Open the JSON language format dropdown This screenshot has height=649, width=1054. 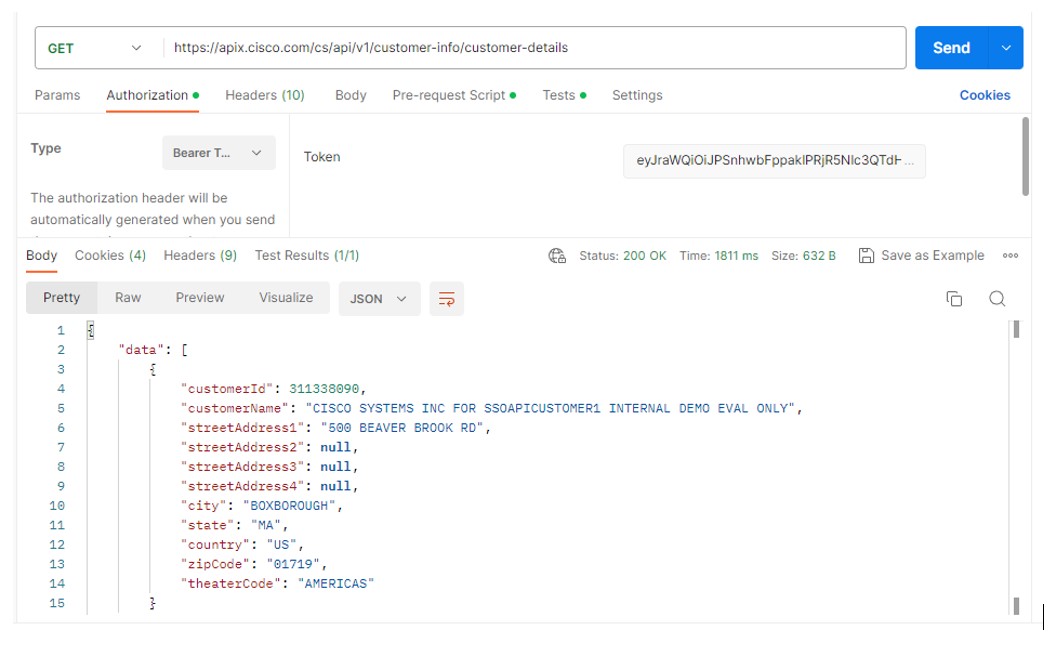coord(378,298)
